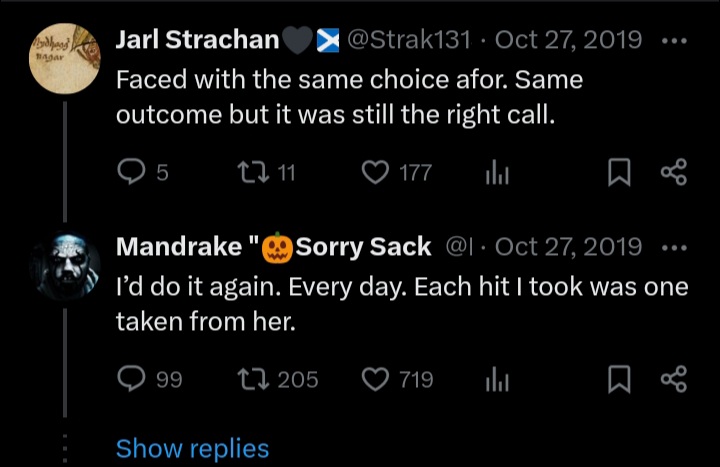Open Jarl Strachan's profile picture
The width and height of the screenshot is (720, 467).
click(x=64, y=59)
